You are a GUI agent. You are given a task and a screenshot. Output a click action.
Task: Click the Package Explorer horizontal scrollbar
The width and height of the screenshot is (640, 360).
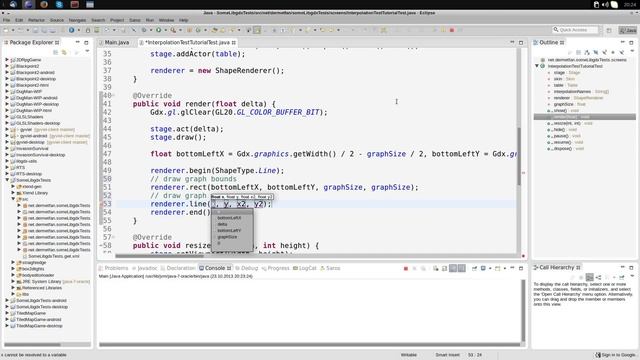click(33, 344)
